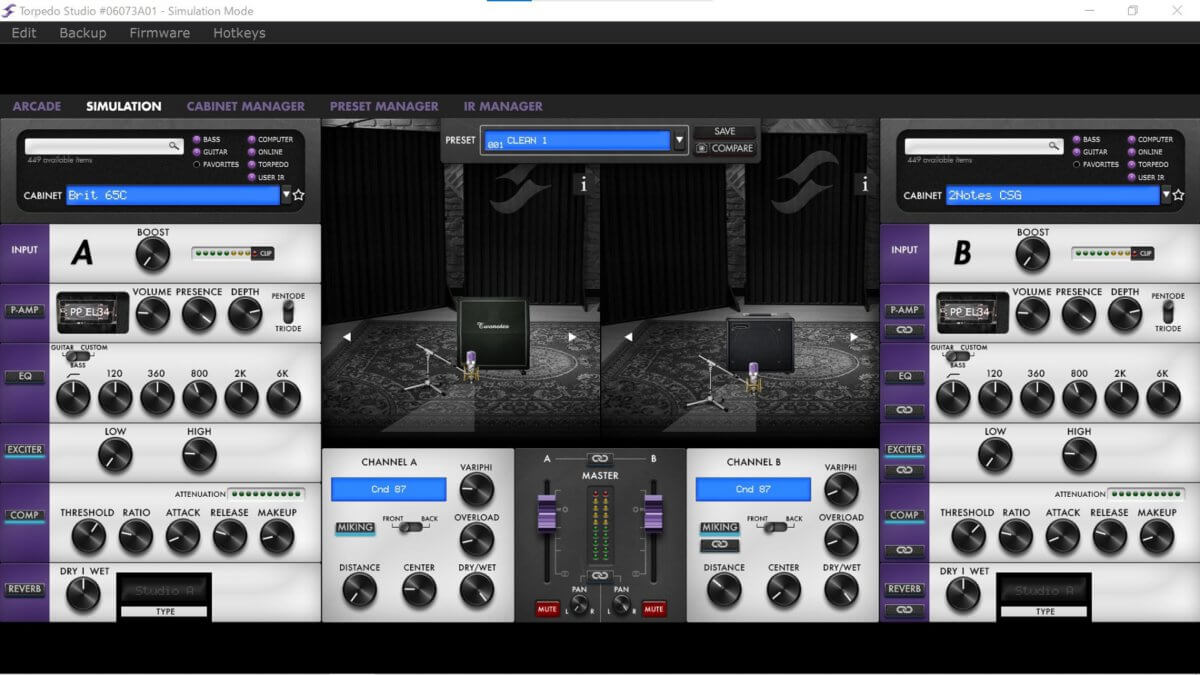Image resolution: width=1200 pixels, height=675 pixels.
Task: Click the side A cabinet search field
Action: point(104,146)
